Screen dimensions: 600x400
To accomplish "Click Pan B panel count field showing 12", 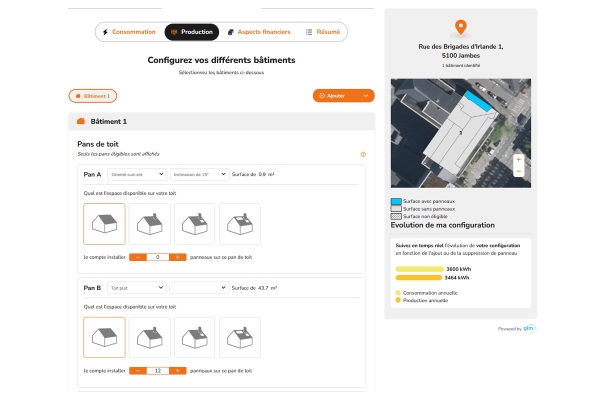I will coord(158,371).
